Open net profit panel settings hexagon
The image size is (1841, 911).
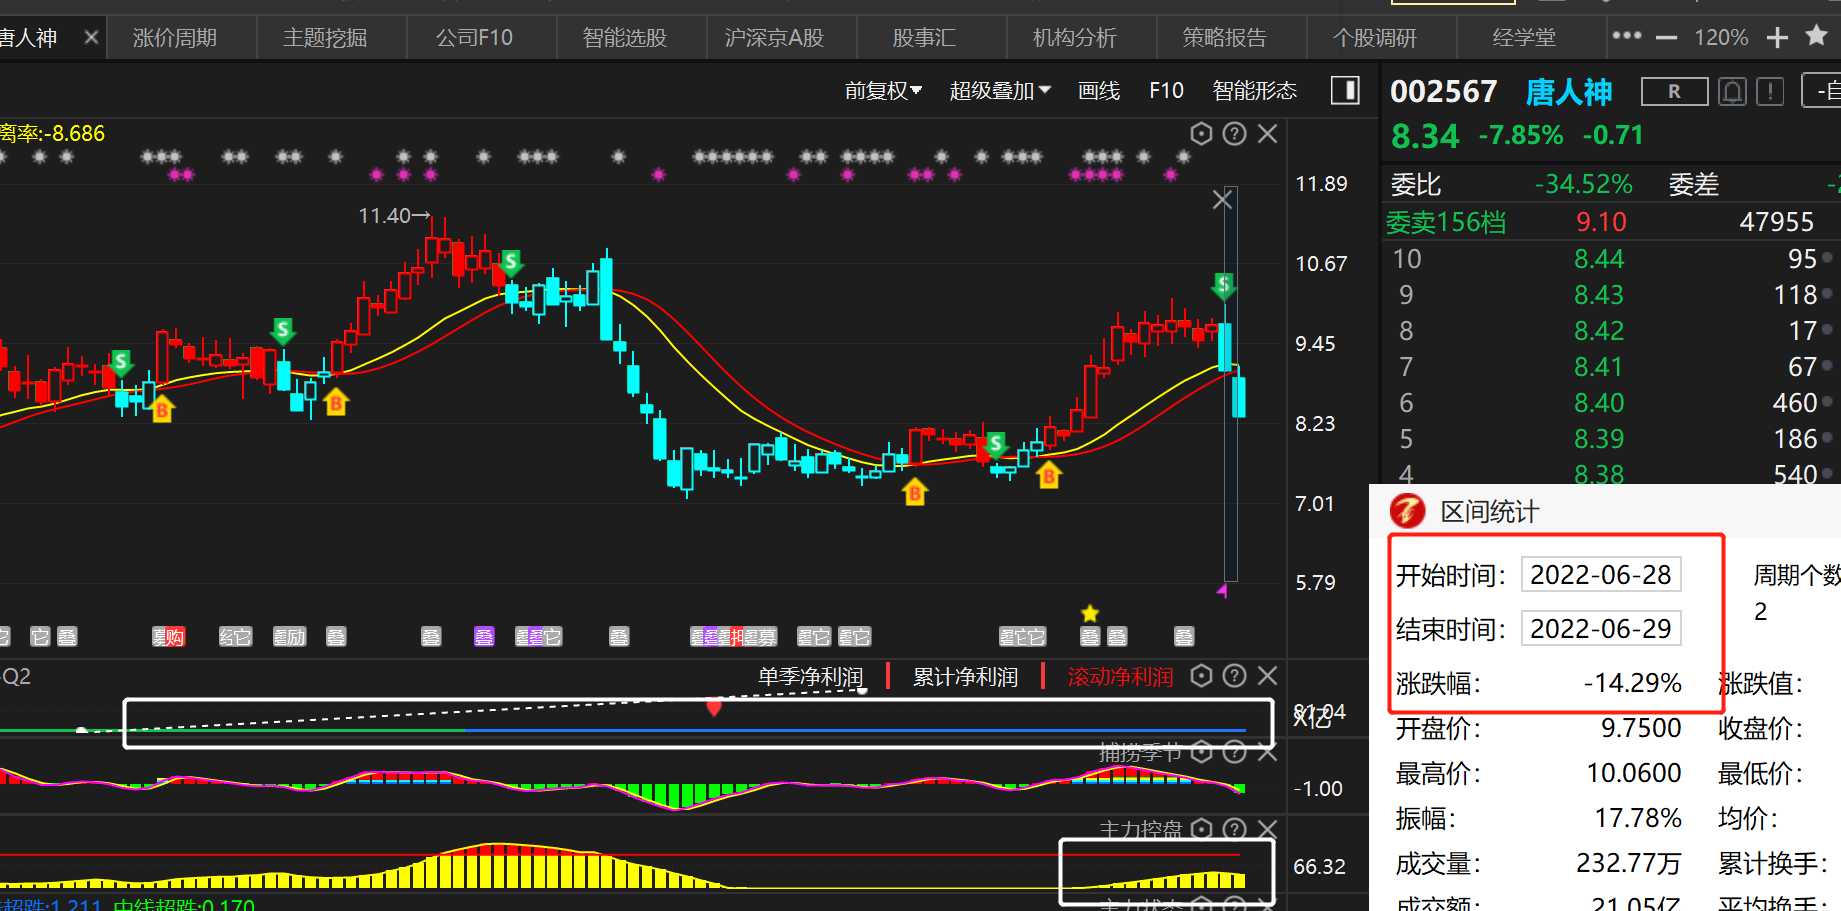1202,676
